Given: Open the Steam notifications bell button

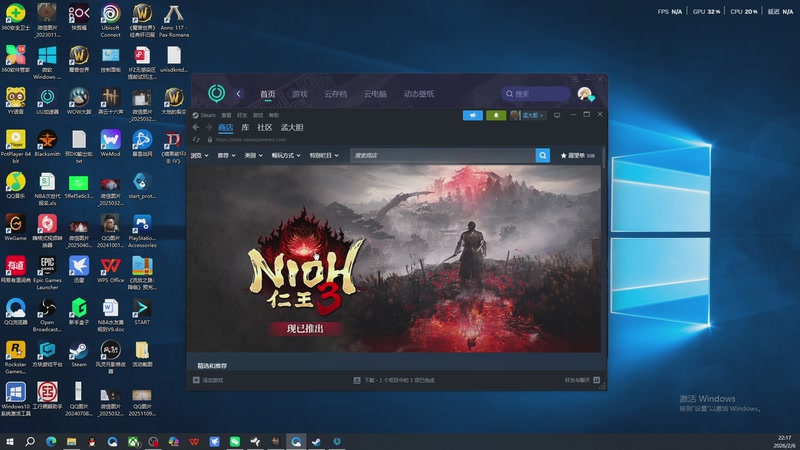Looking at the screenshot, I should click(496, 115).
